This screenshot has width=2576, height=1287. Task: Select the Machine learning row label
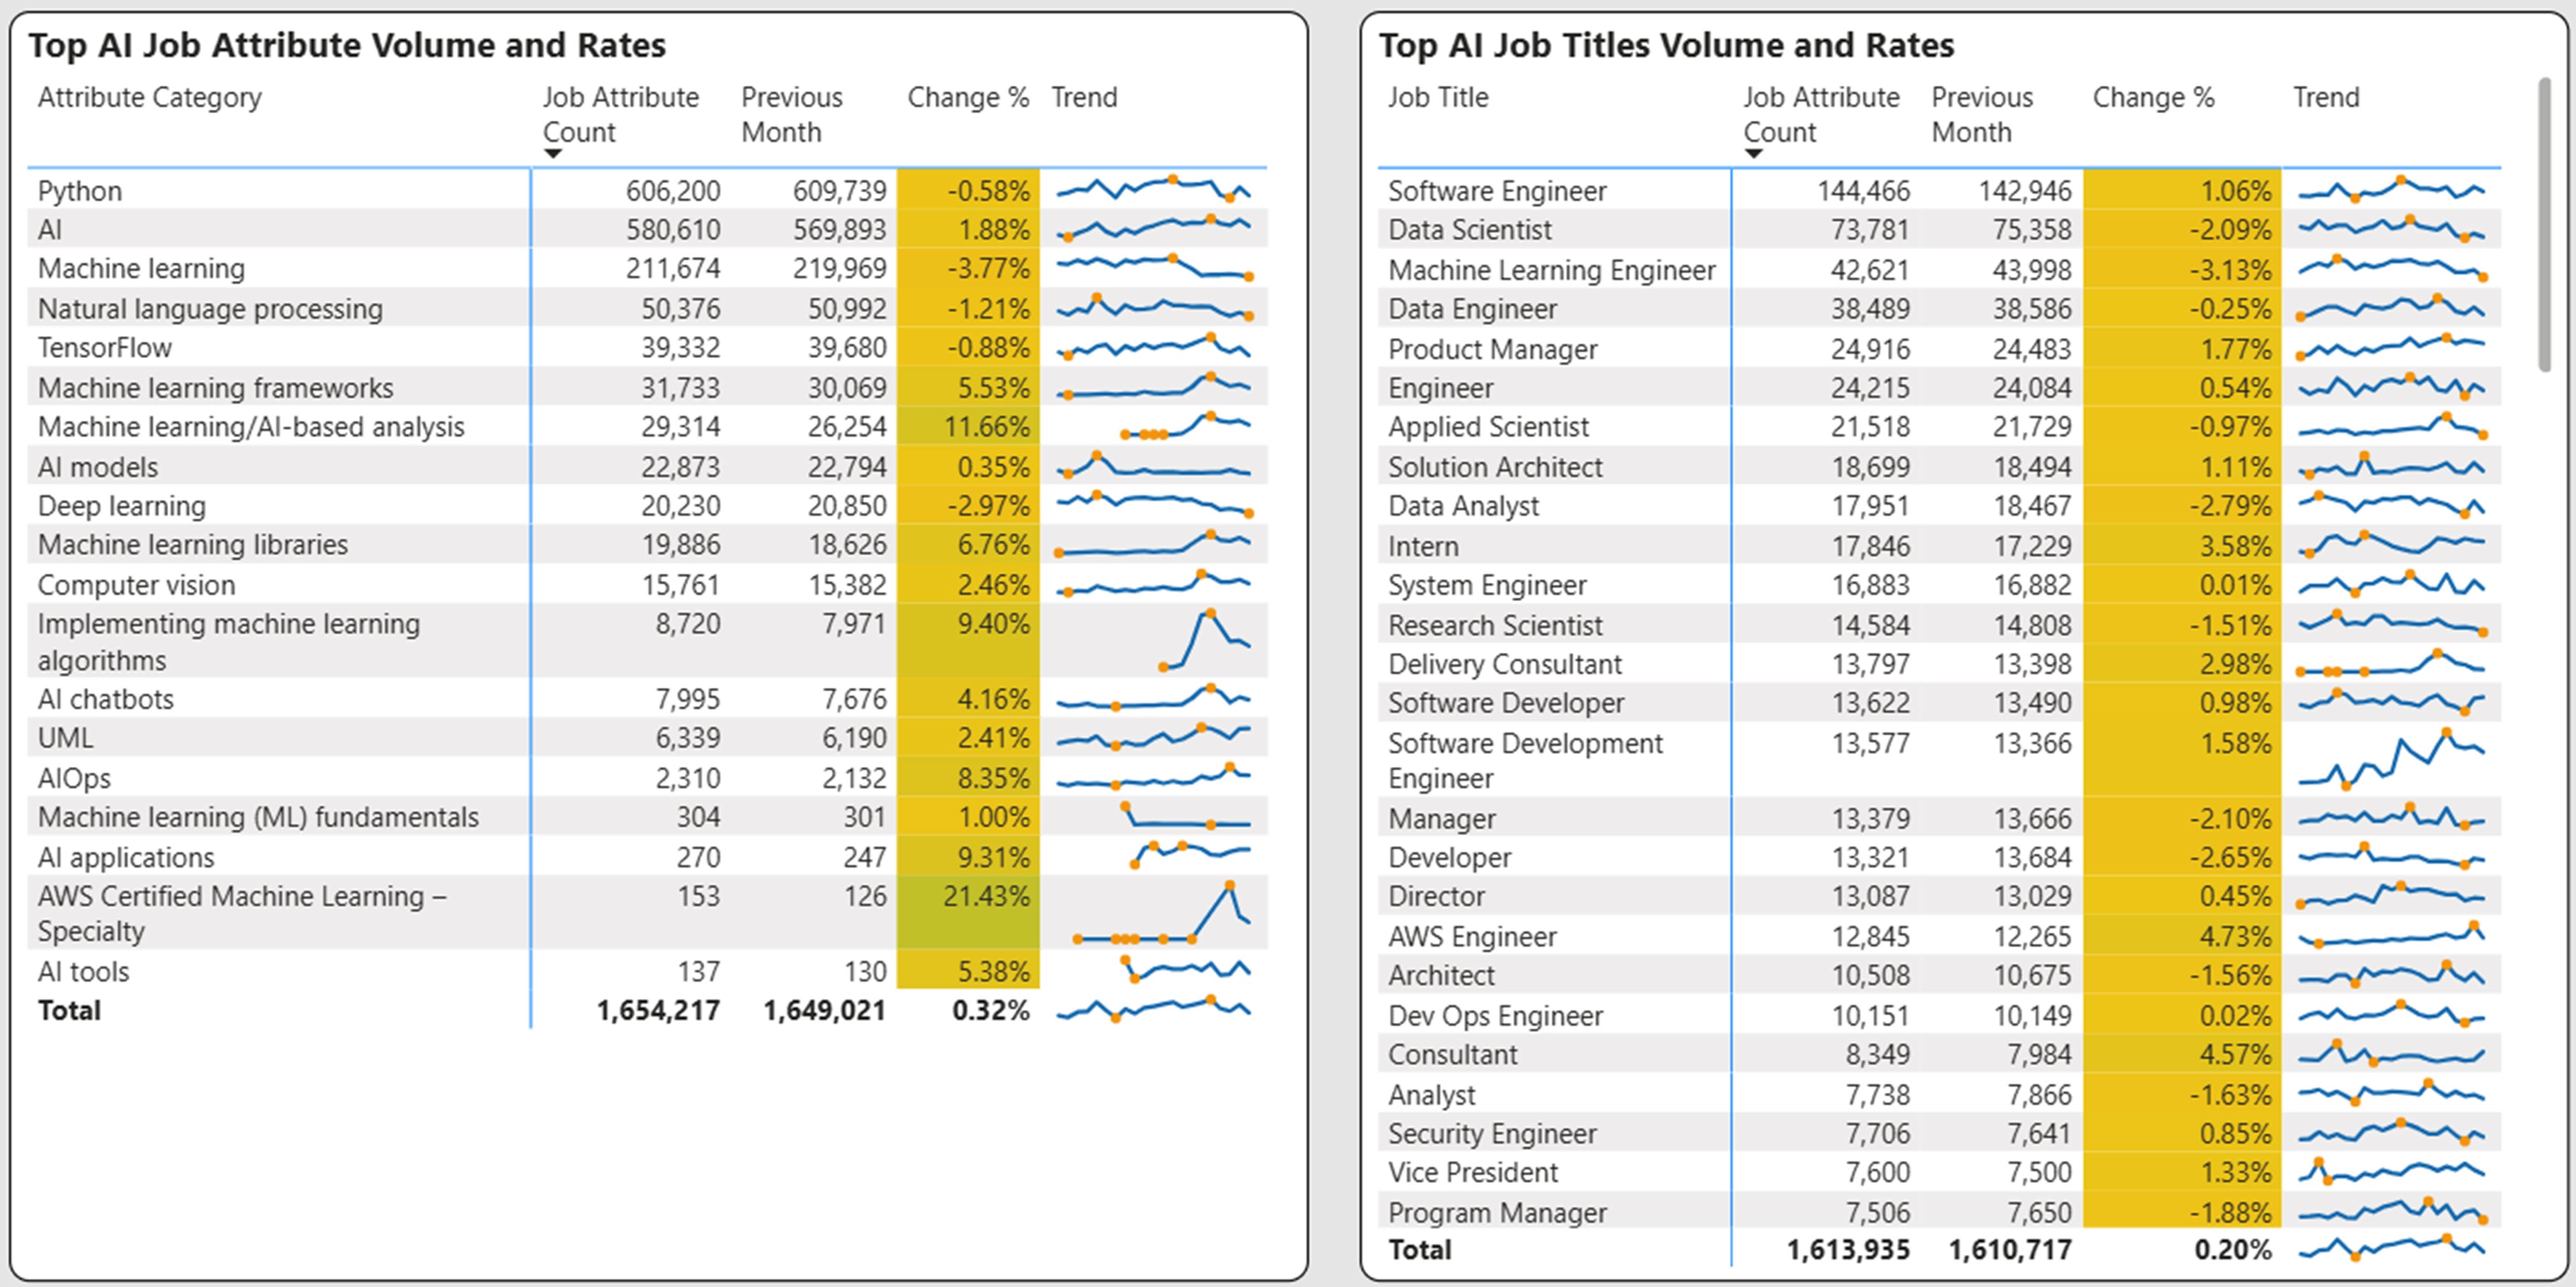[141, 269]
